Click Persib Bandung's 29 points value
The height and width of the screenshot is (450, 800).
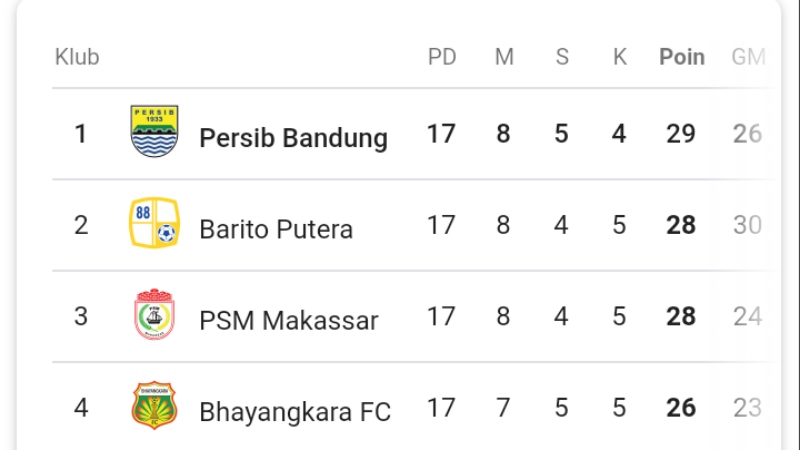[681, 134]
